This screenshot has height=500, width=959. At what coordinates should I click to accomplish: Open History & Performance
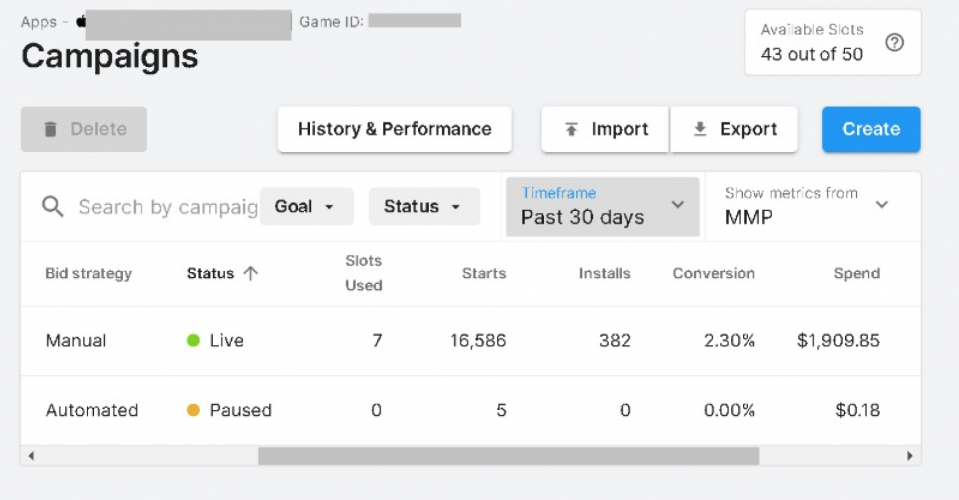394,130
